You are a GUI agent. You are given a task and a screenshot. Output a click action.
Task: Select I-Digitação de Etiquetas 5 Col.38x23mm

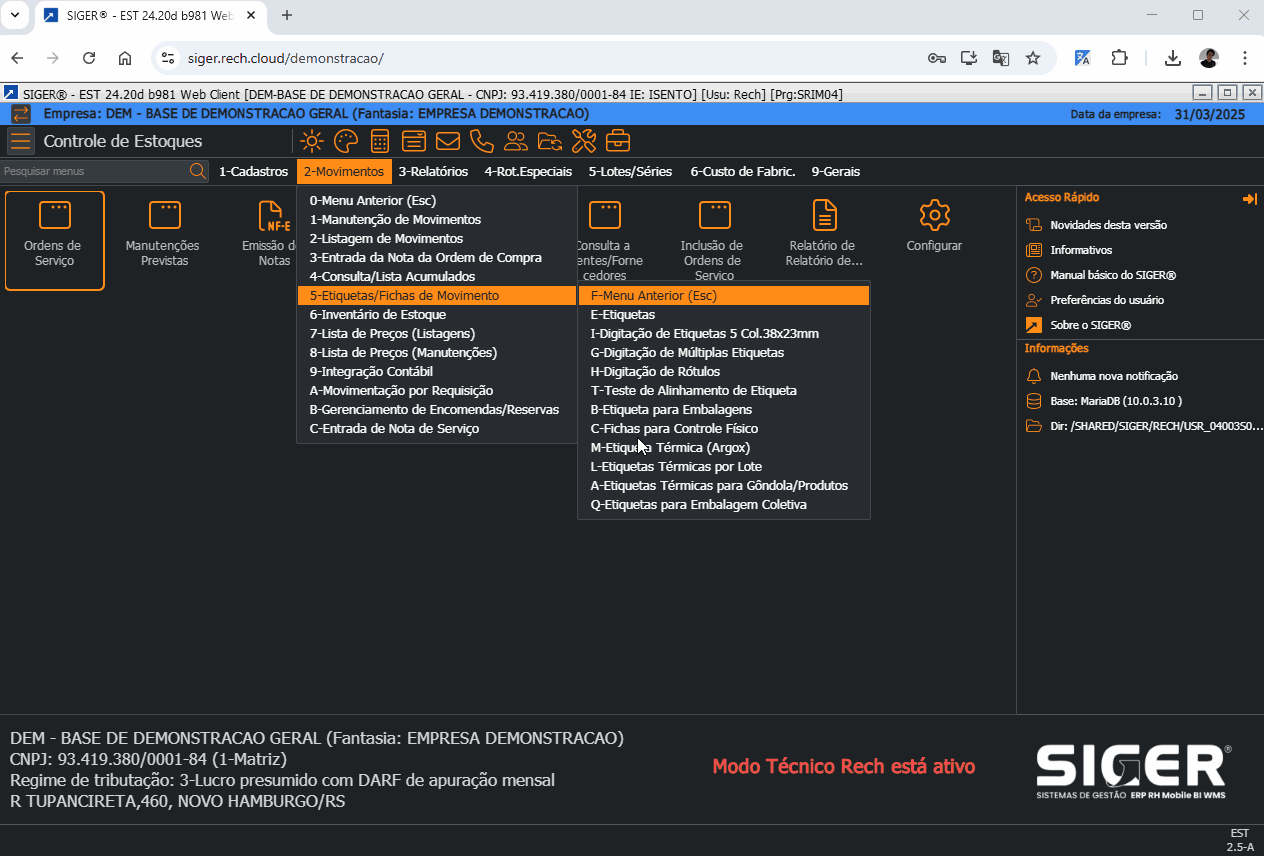[724, 333]
